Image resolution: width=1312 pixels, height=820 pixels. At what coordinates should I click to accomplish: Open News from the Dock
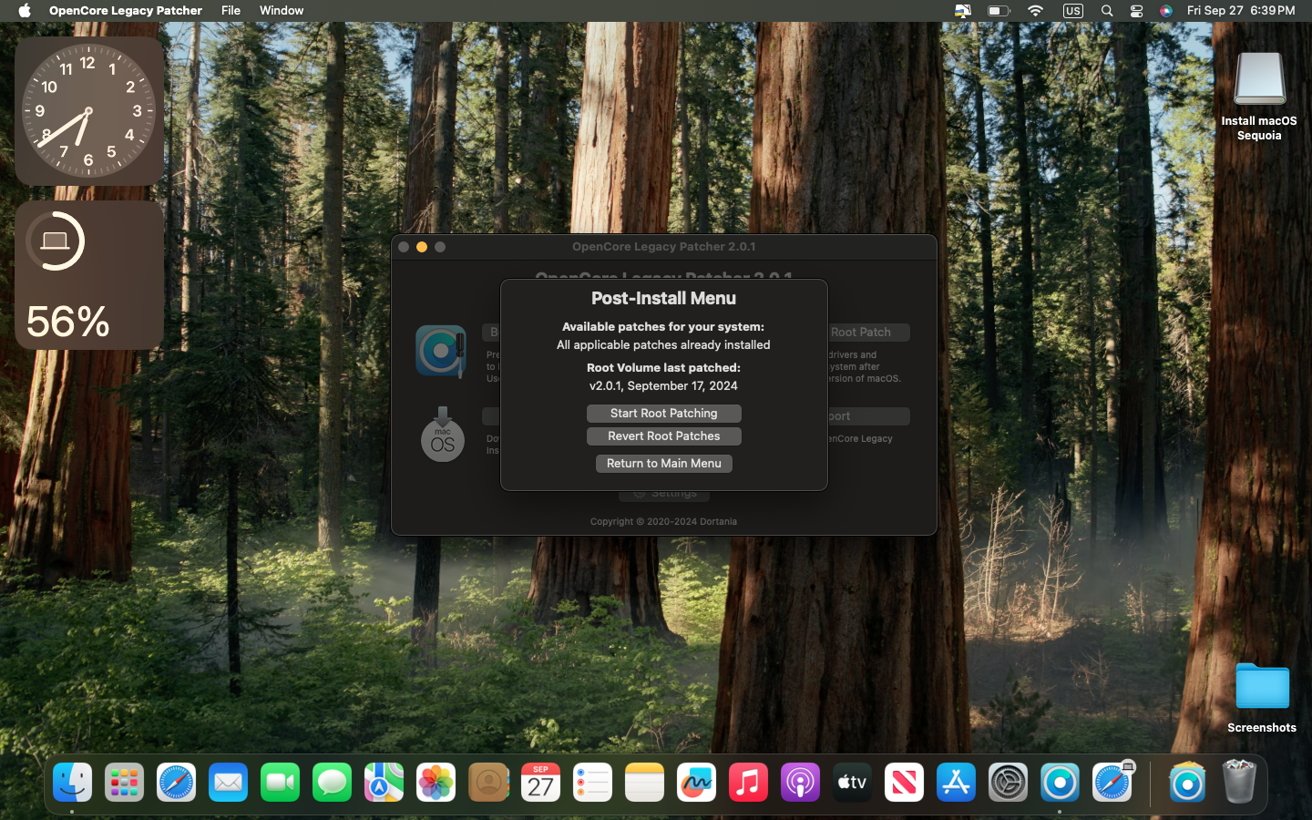[904, 782]
